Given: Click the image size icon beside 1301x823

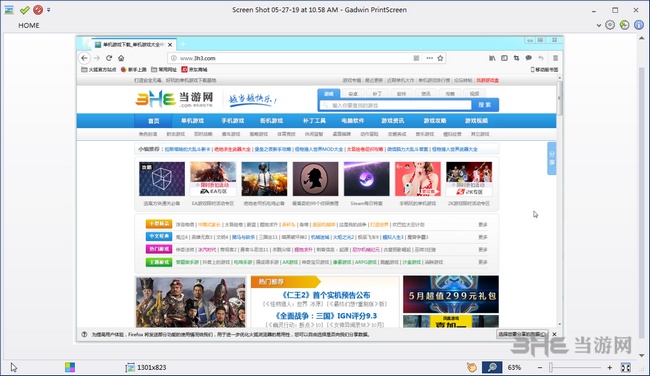Looking at the screenshot, I should pos(130,367).
